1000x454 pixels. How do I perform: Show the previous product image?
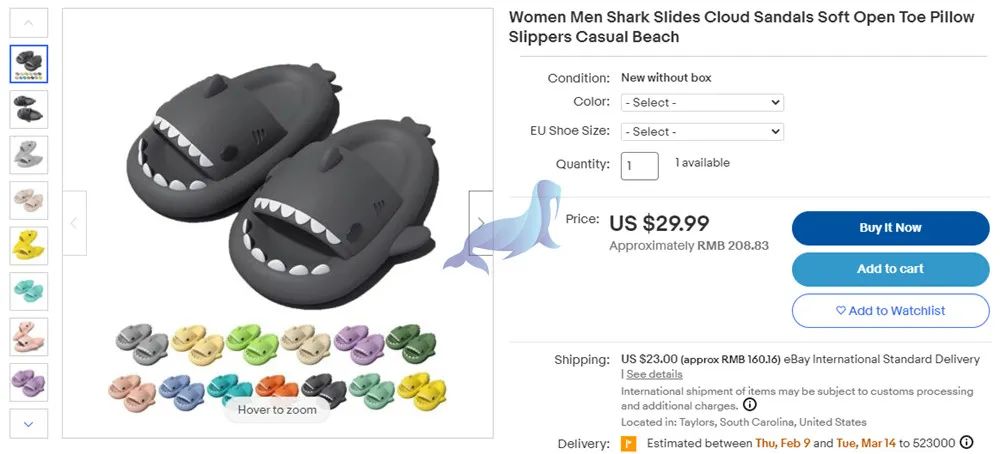coord(73,223)
